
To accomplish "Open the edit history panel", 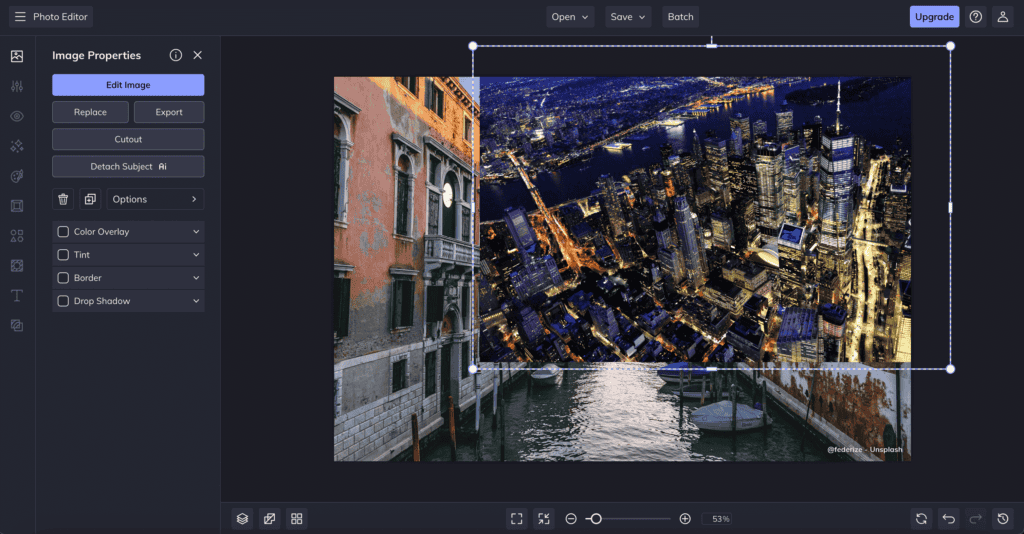I will (x=1003, y=519).
